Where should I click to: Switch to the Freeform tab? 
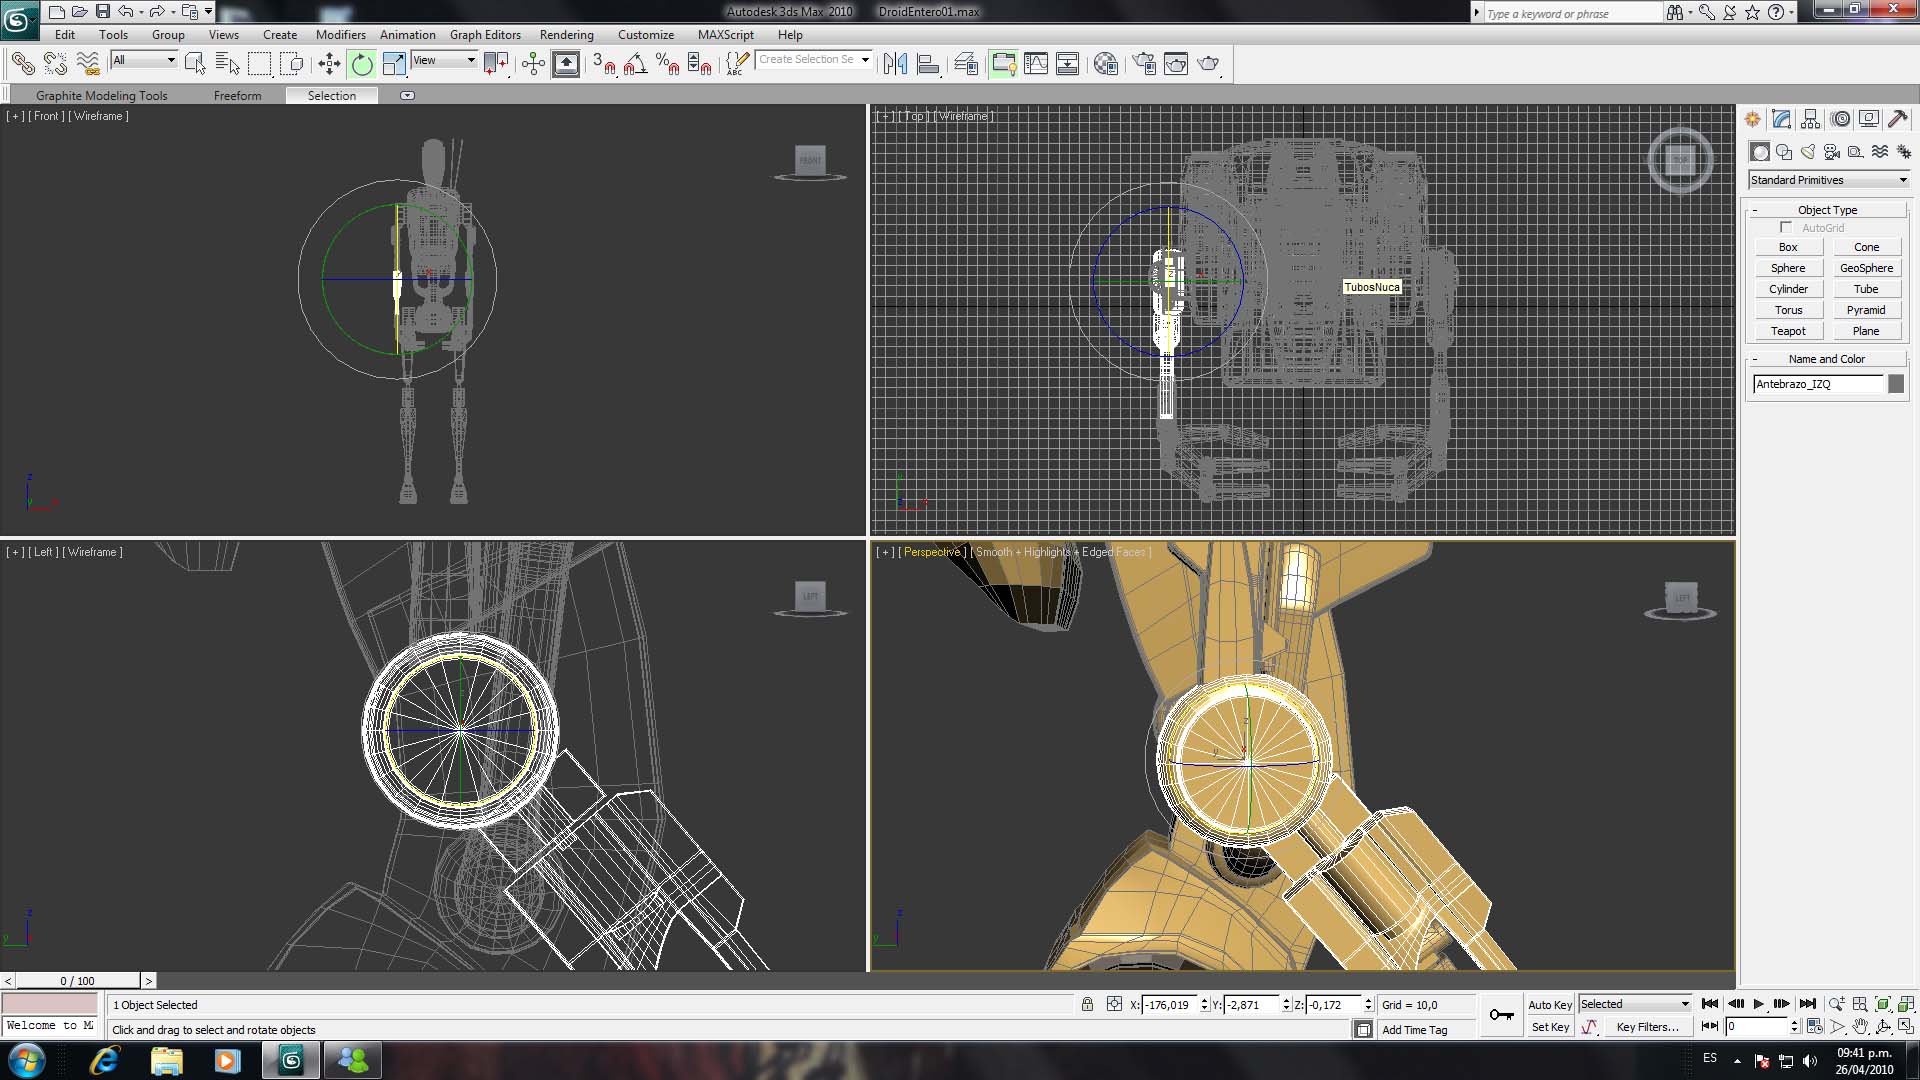click(x=237, y=96)
